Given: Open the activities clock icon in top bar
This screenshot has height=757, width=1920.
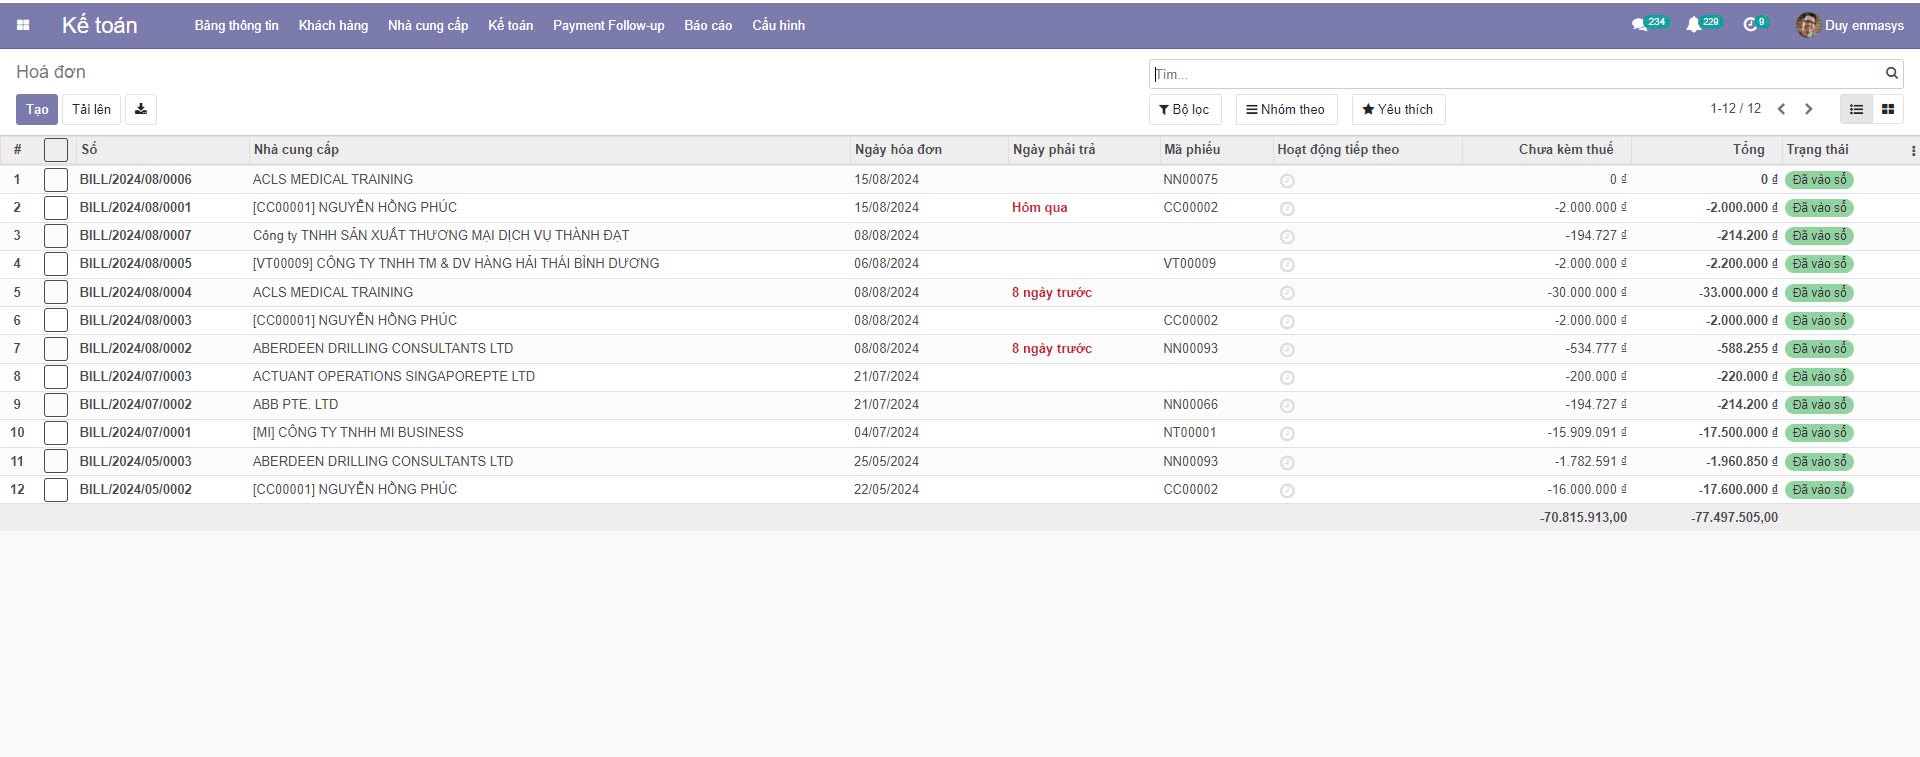Looking at the screenshot, I should [x=1750, y=25].
